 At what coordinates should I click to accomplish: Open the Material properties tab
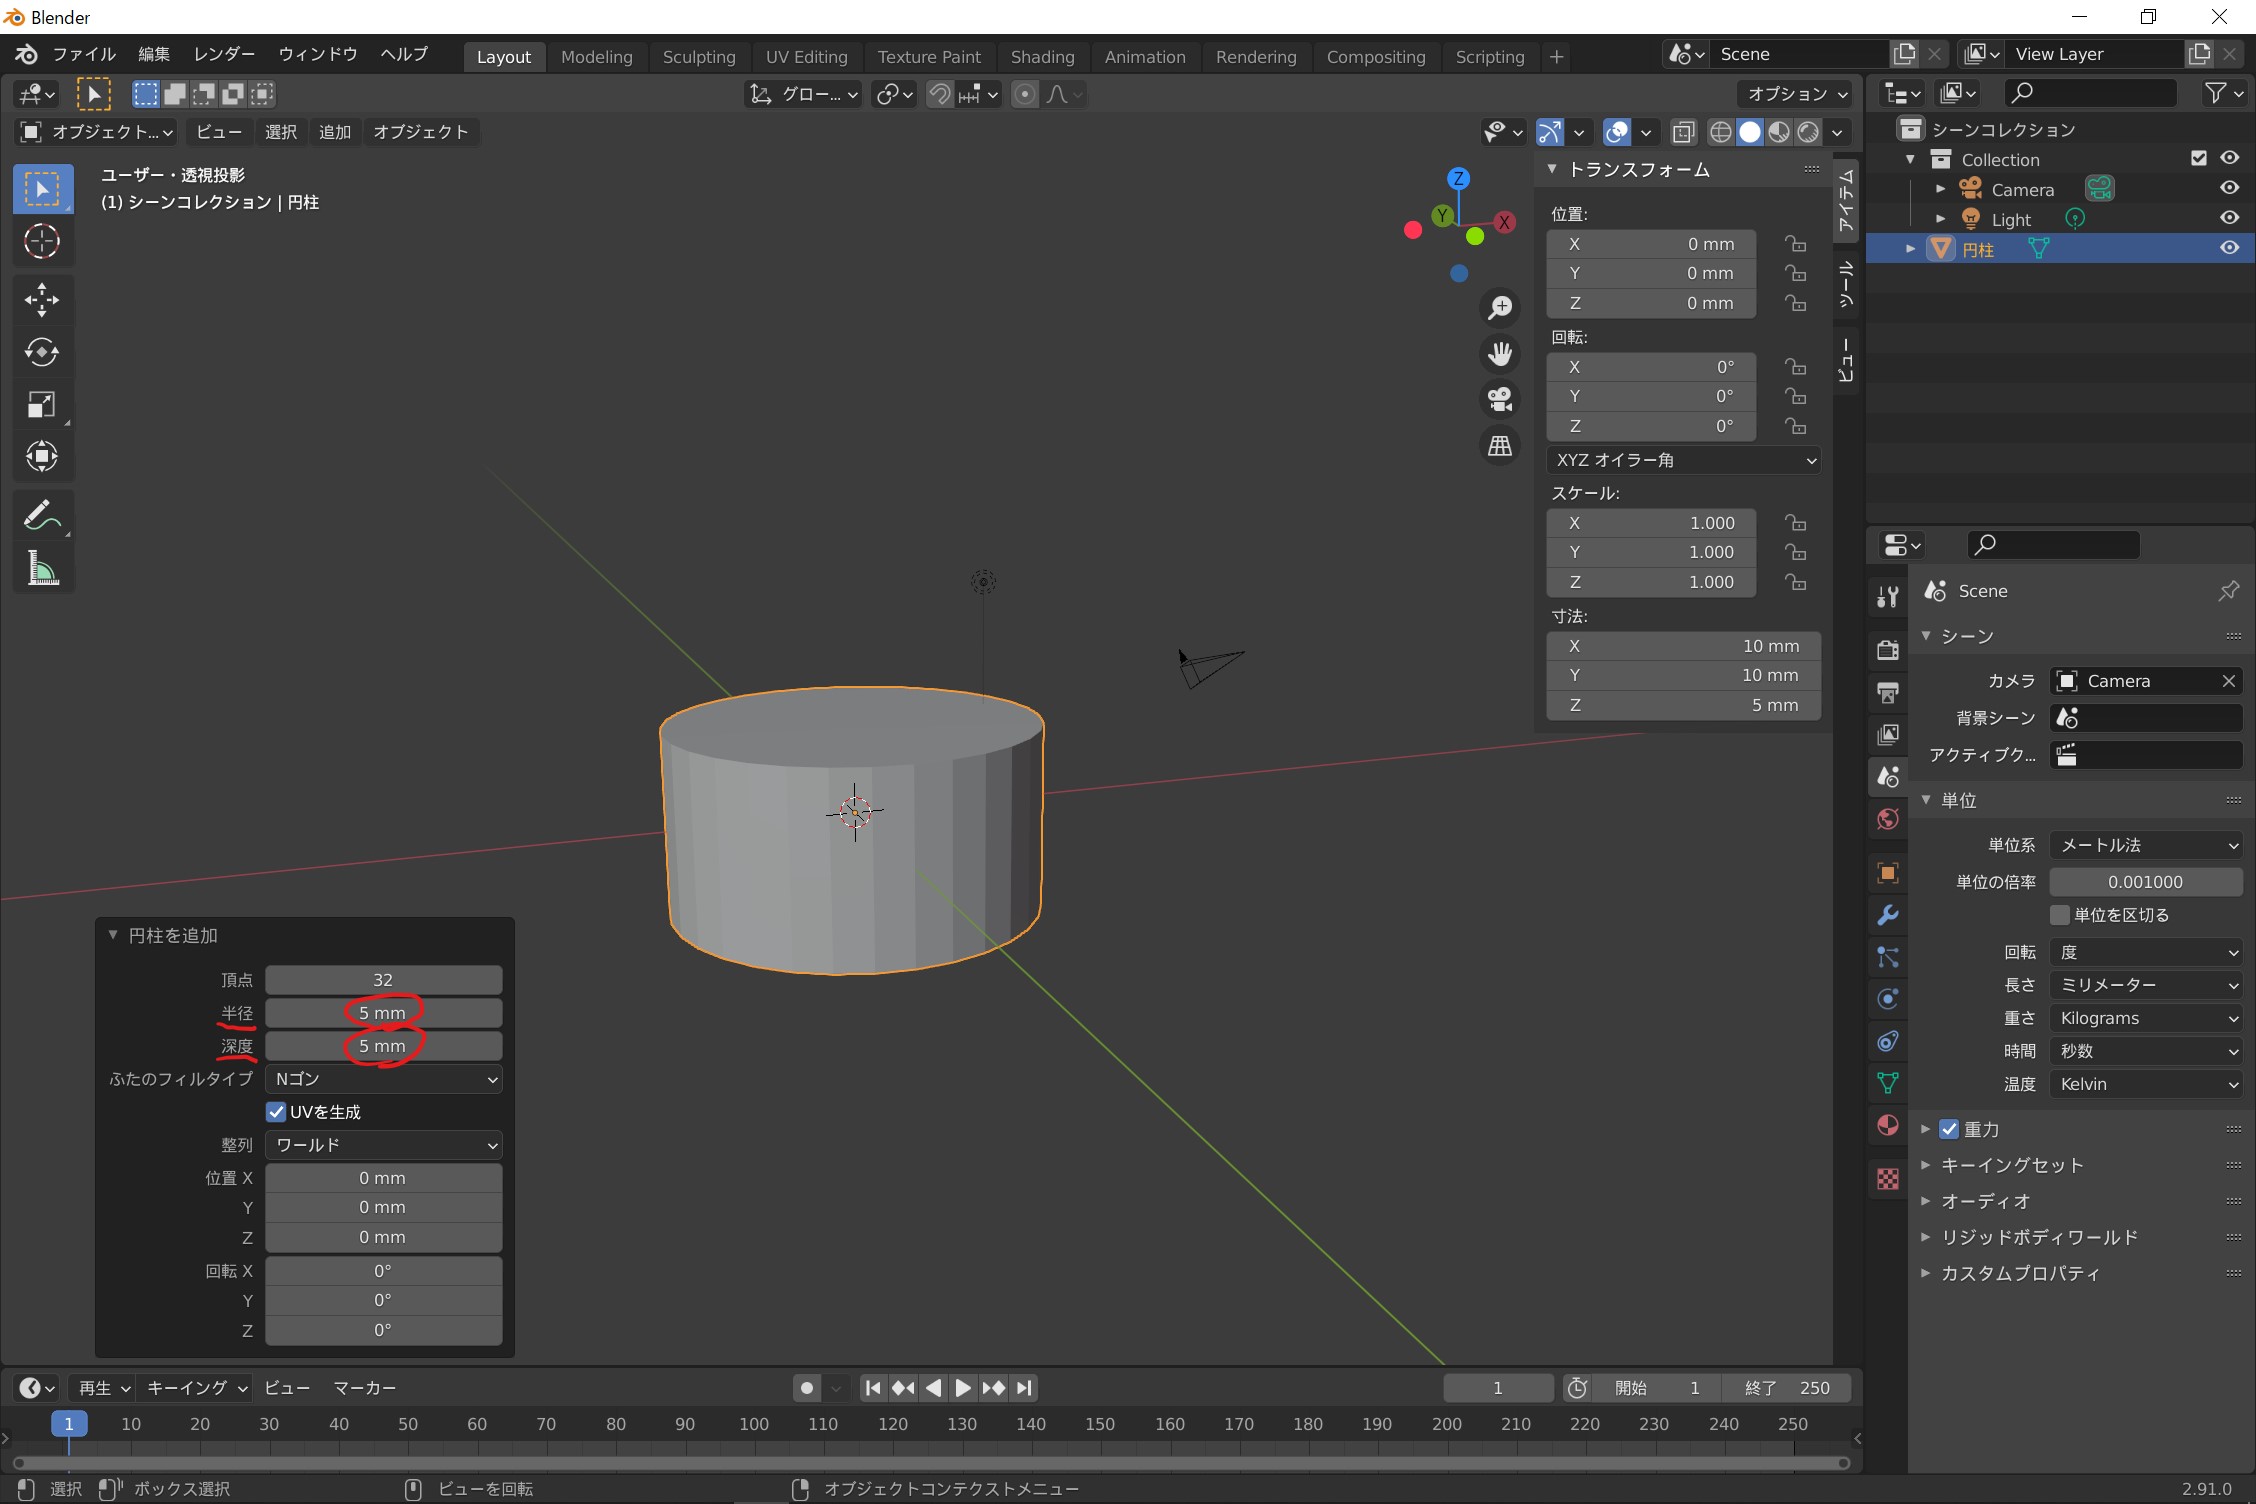[1887, 1125]
